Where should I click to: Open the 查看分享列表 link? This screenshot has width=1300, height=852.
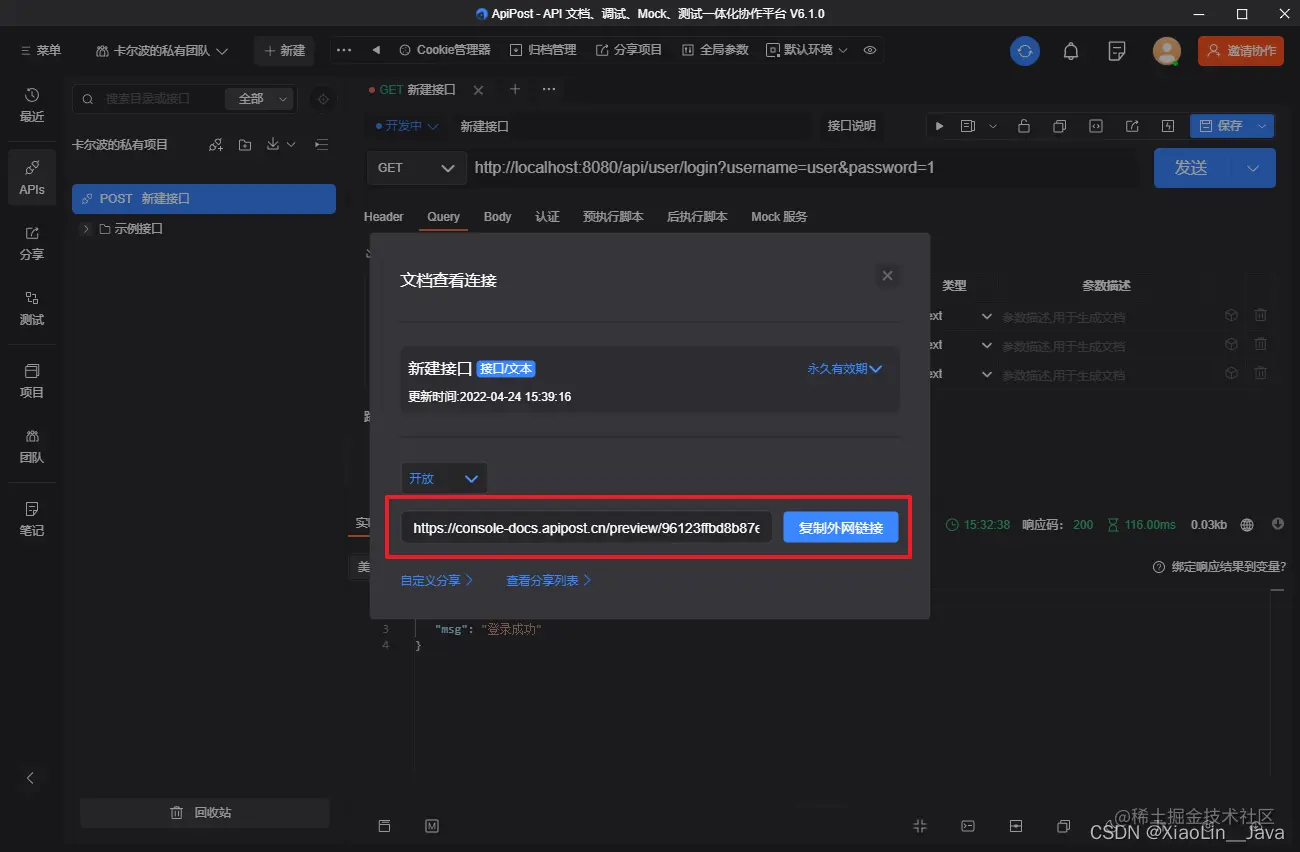coord(549,581)
